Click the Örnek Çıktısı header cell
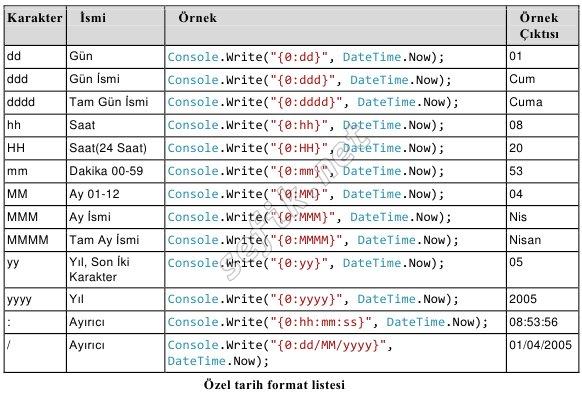 click(x=543, y=26)
